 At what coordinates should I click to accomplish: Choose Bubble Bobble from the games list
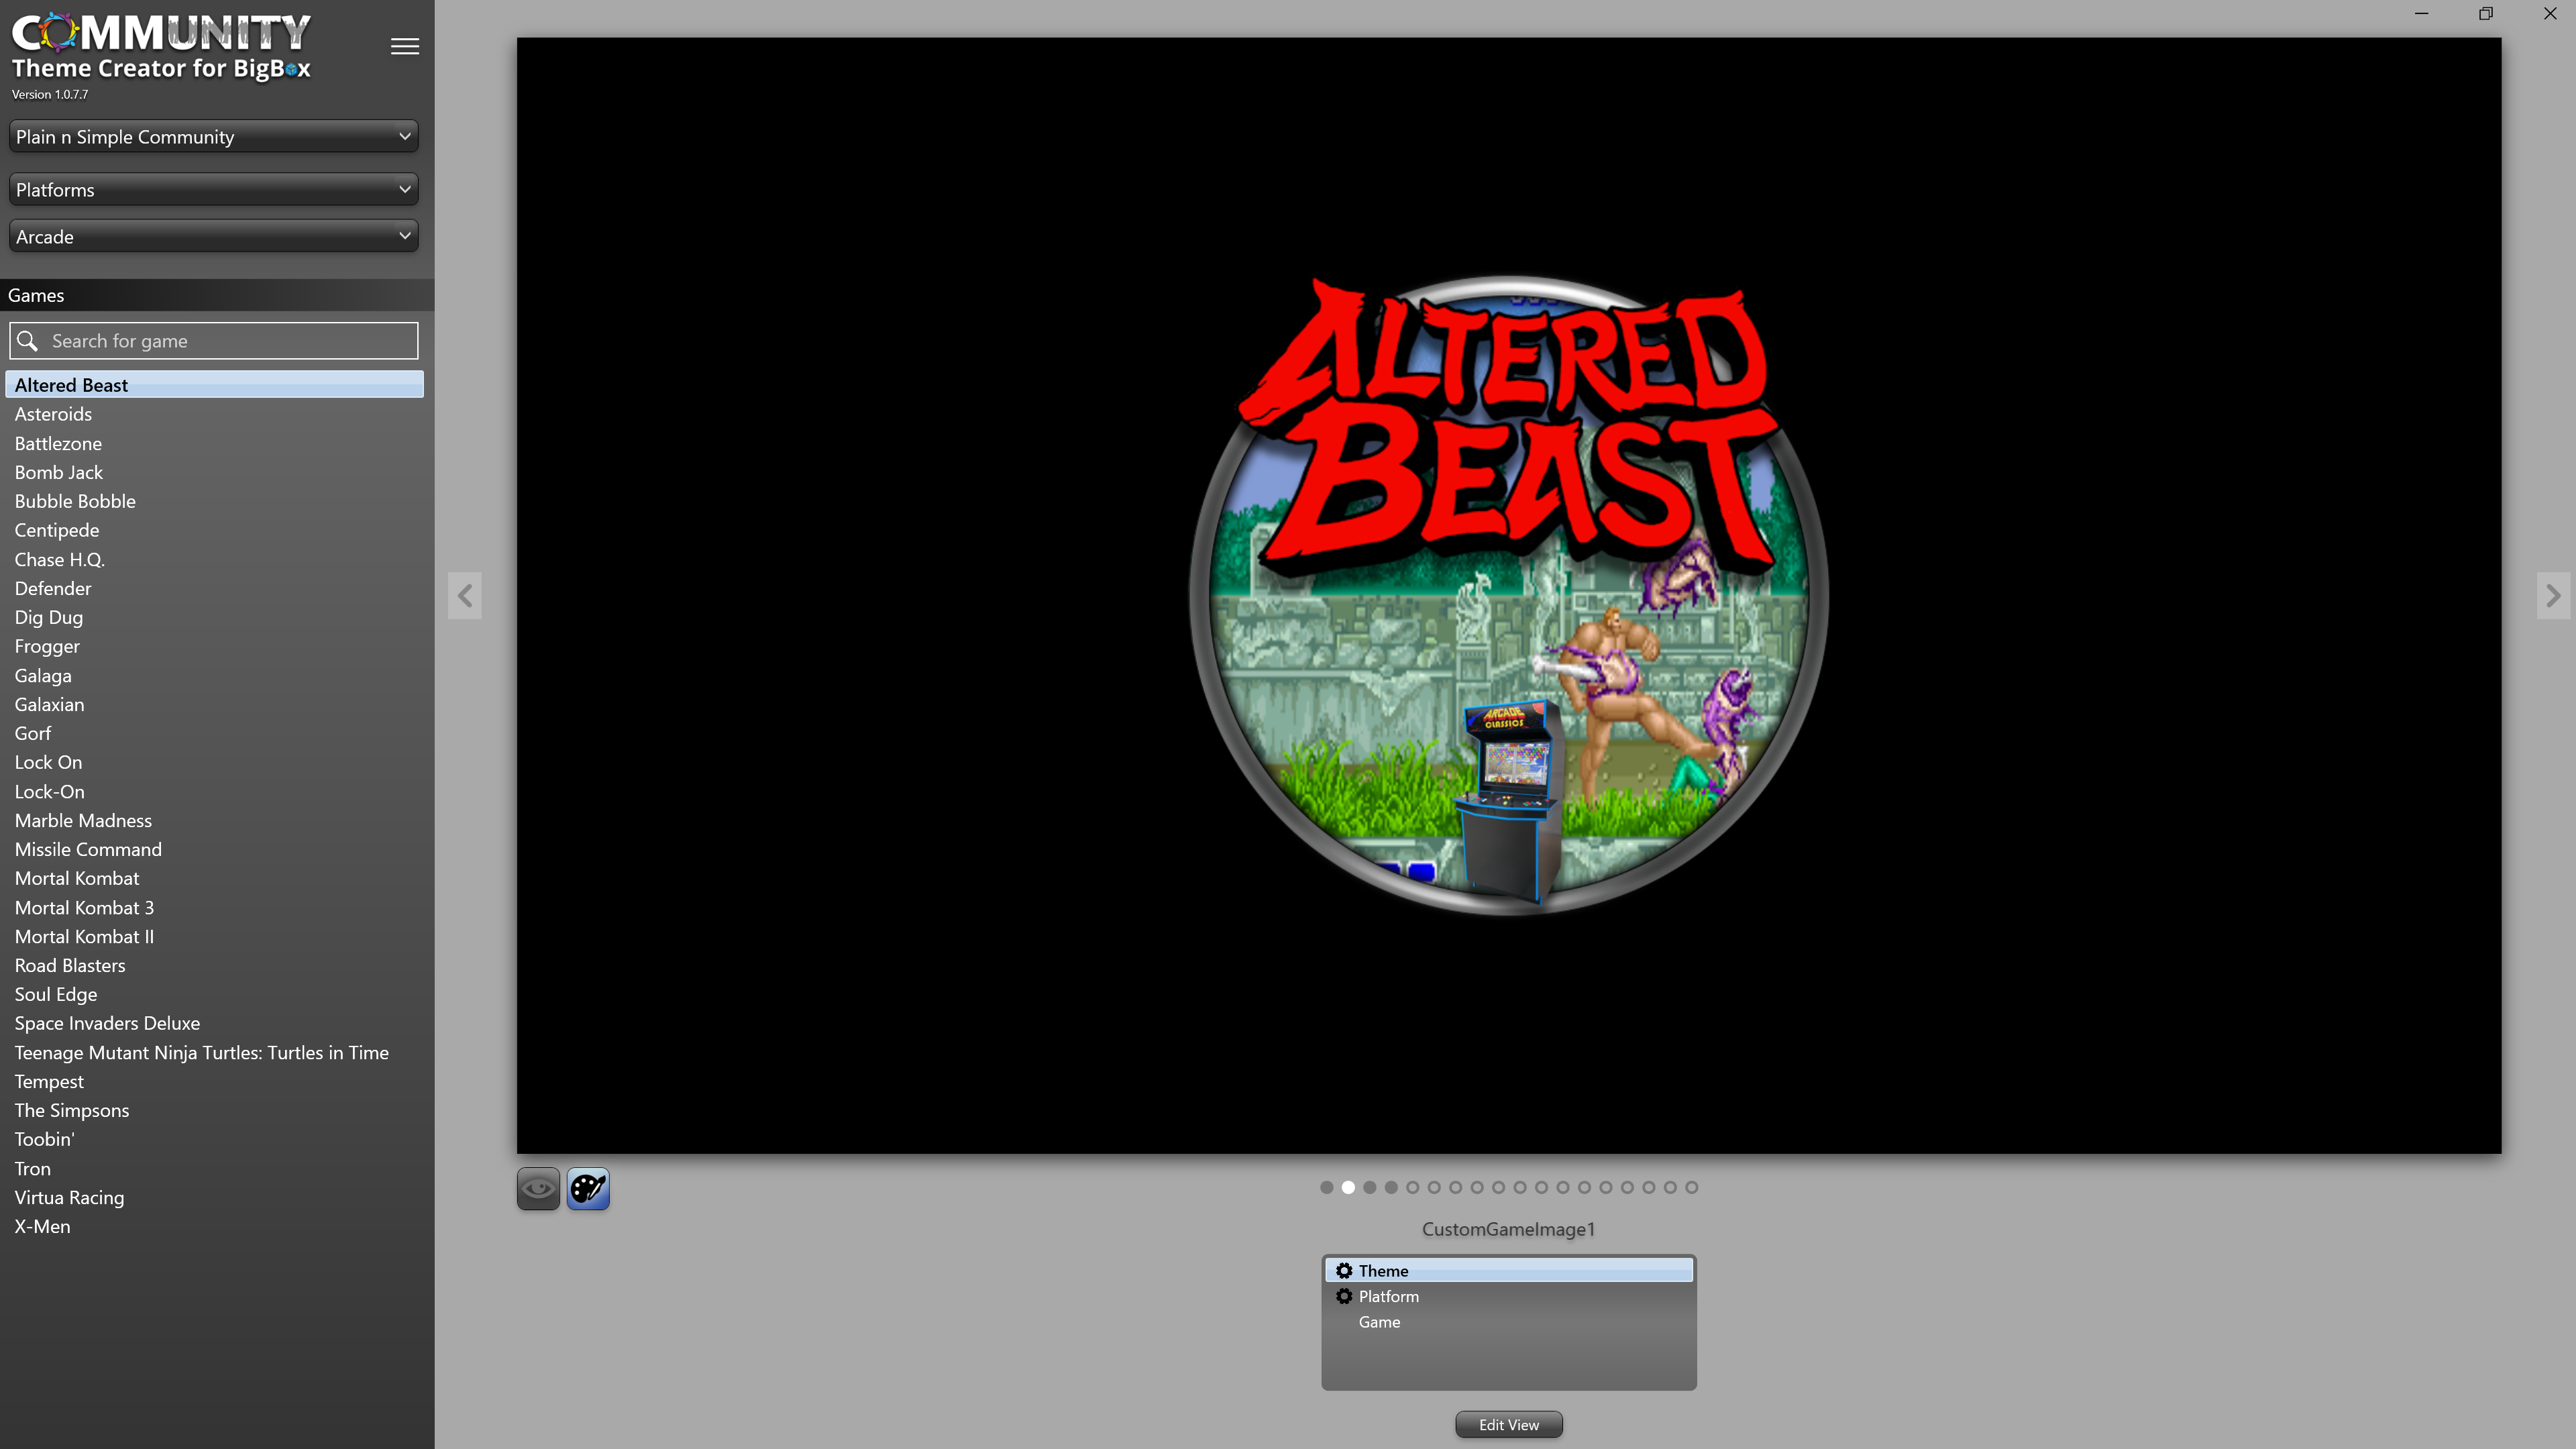[214, 501]
